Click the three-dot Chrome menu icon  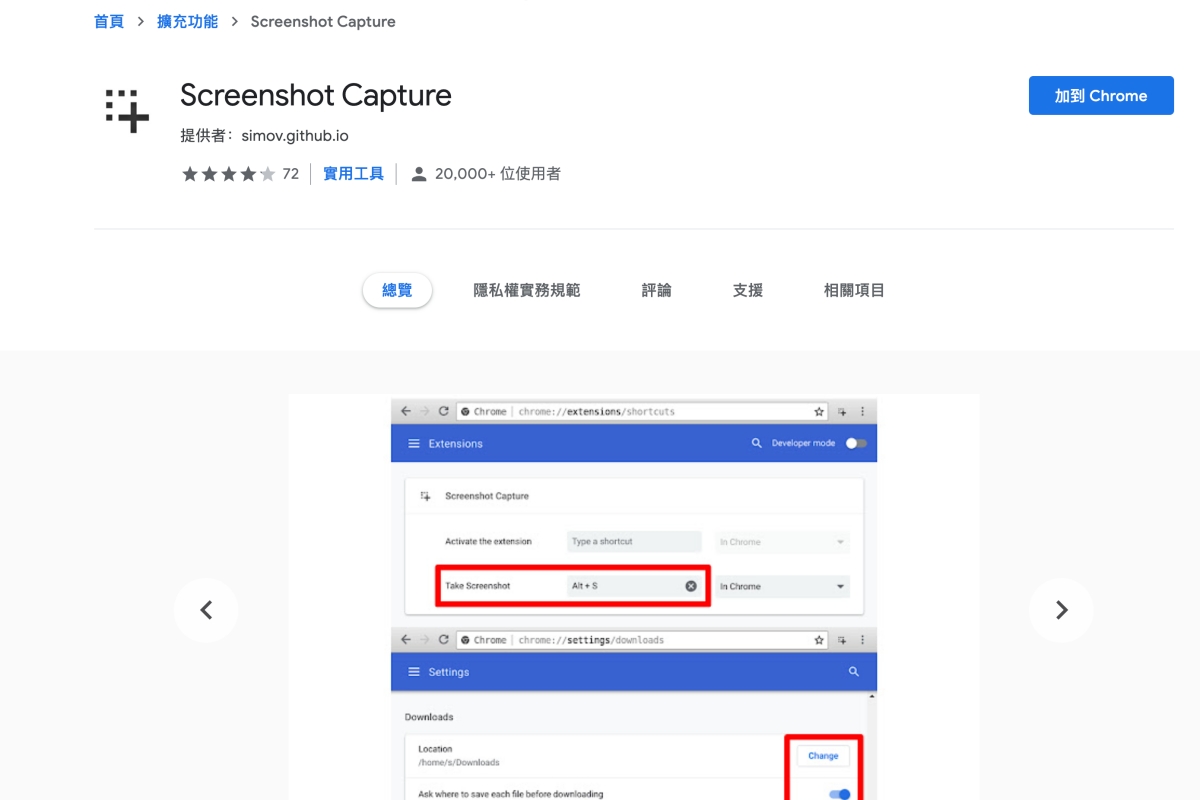point(862,411)
